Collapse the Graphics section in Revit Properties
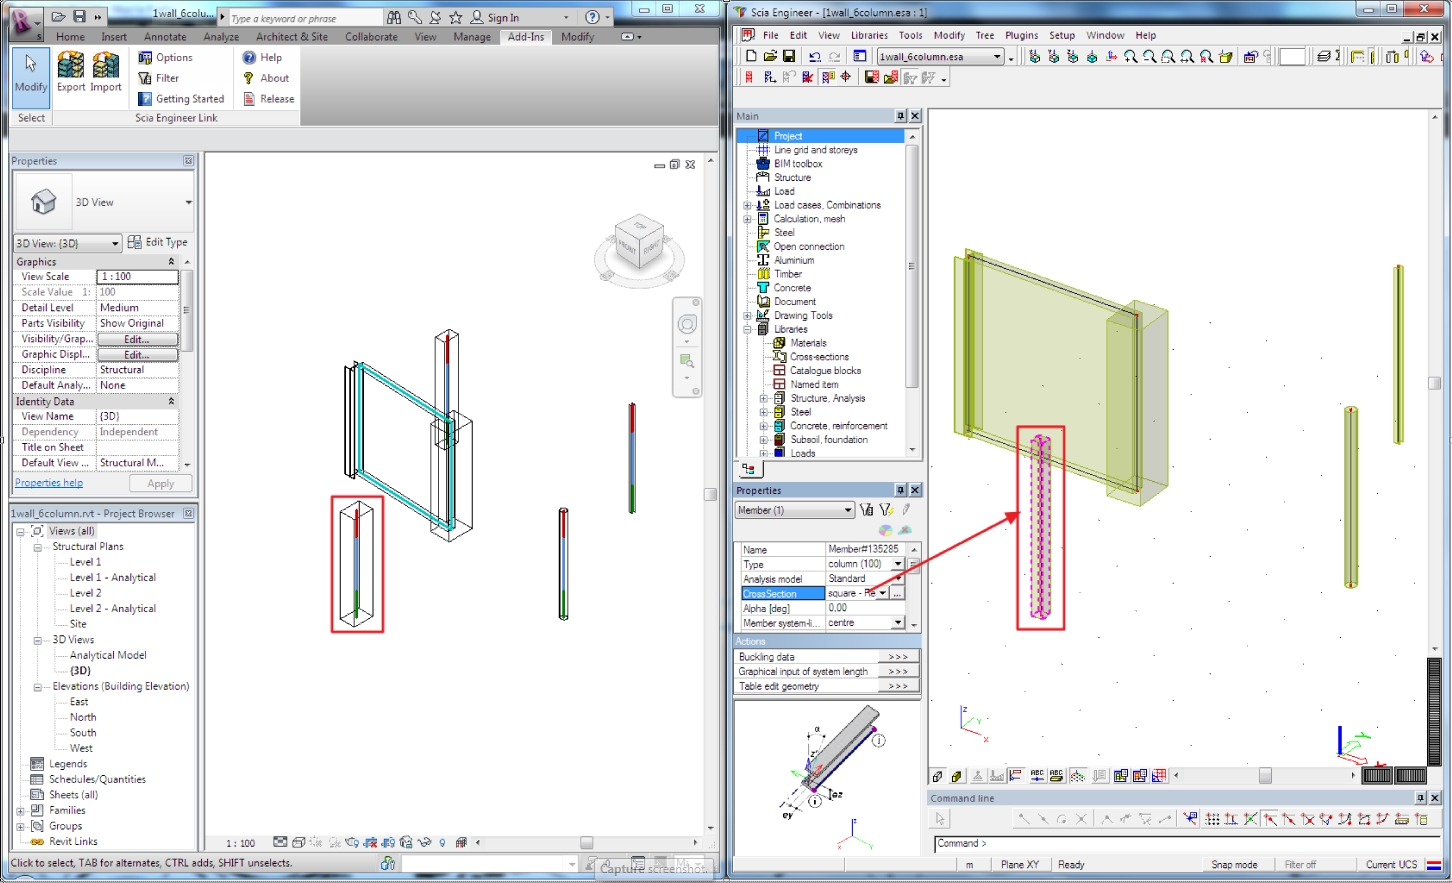Viewport: 1452px width, 883px height. coord(171,262)
